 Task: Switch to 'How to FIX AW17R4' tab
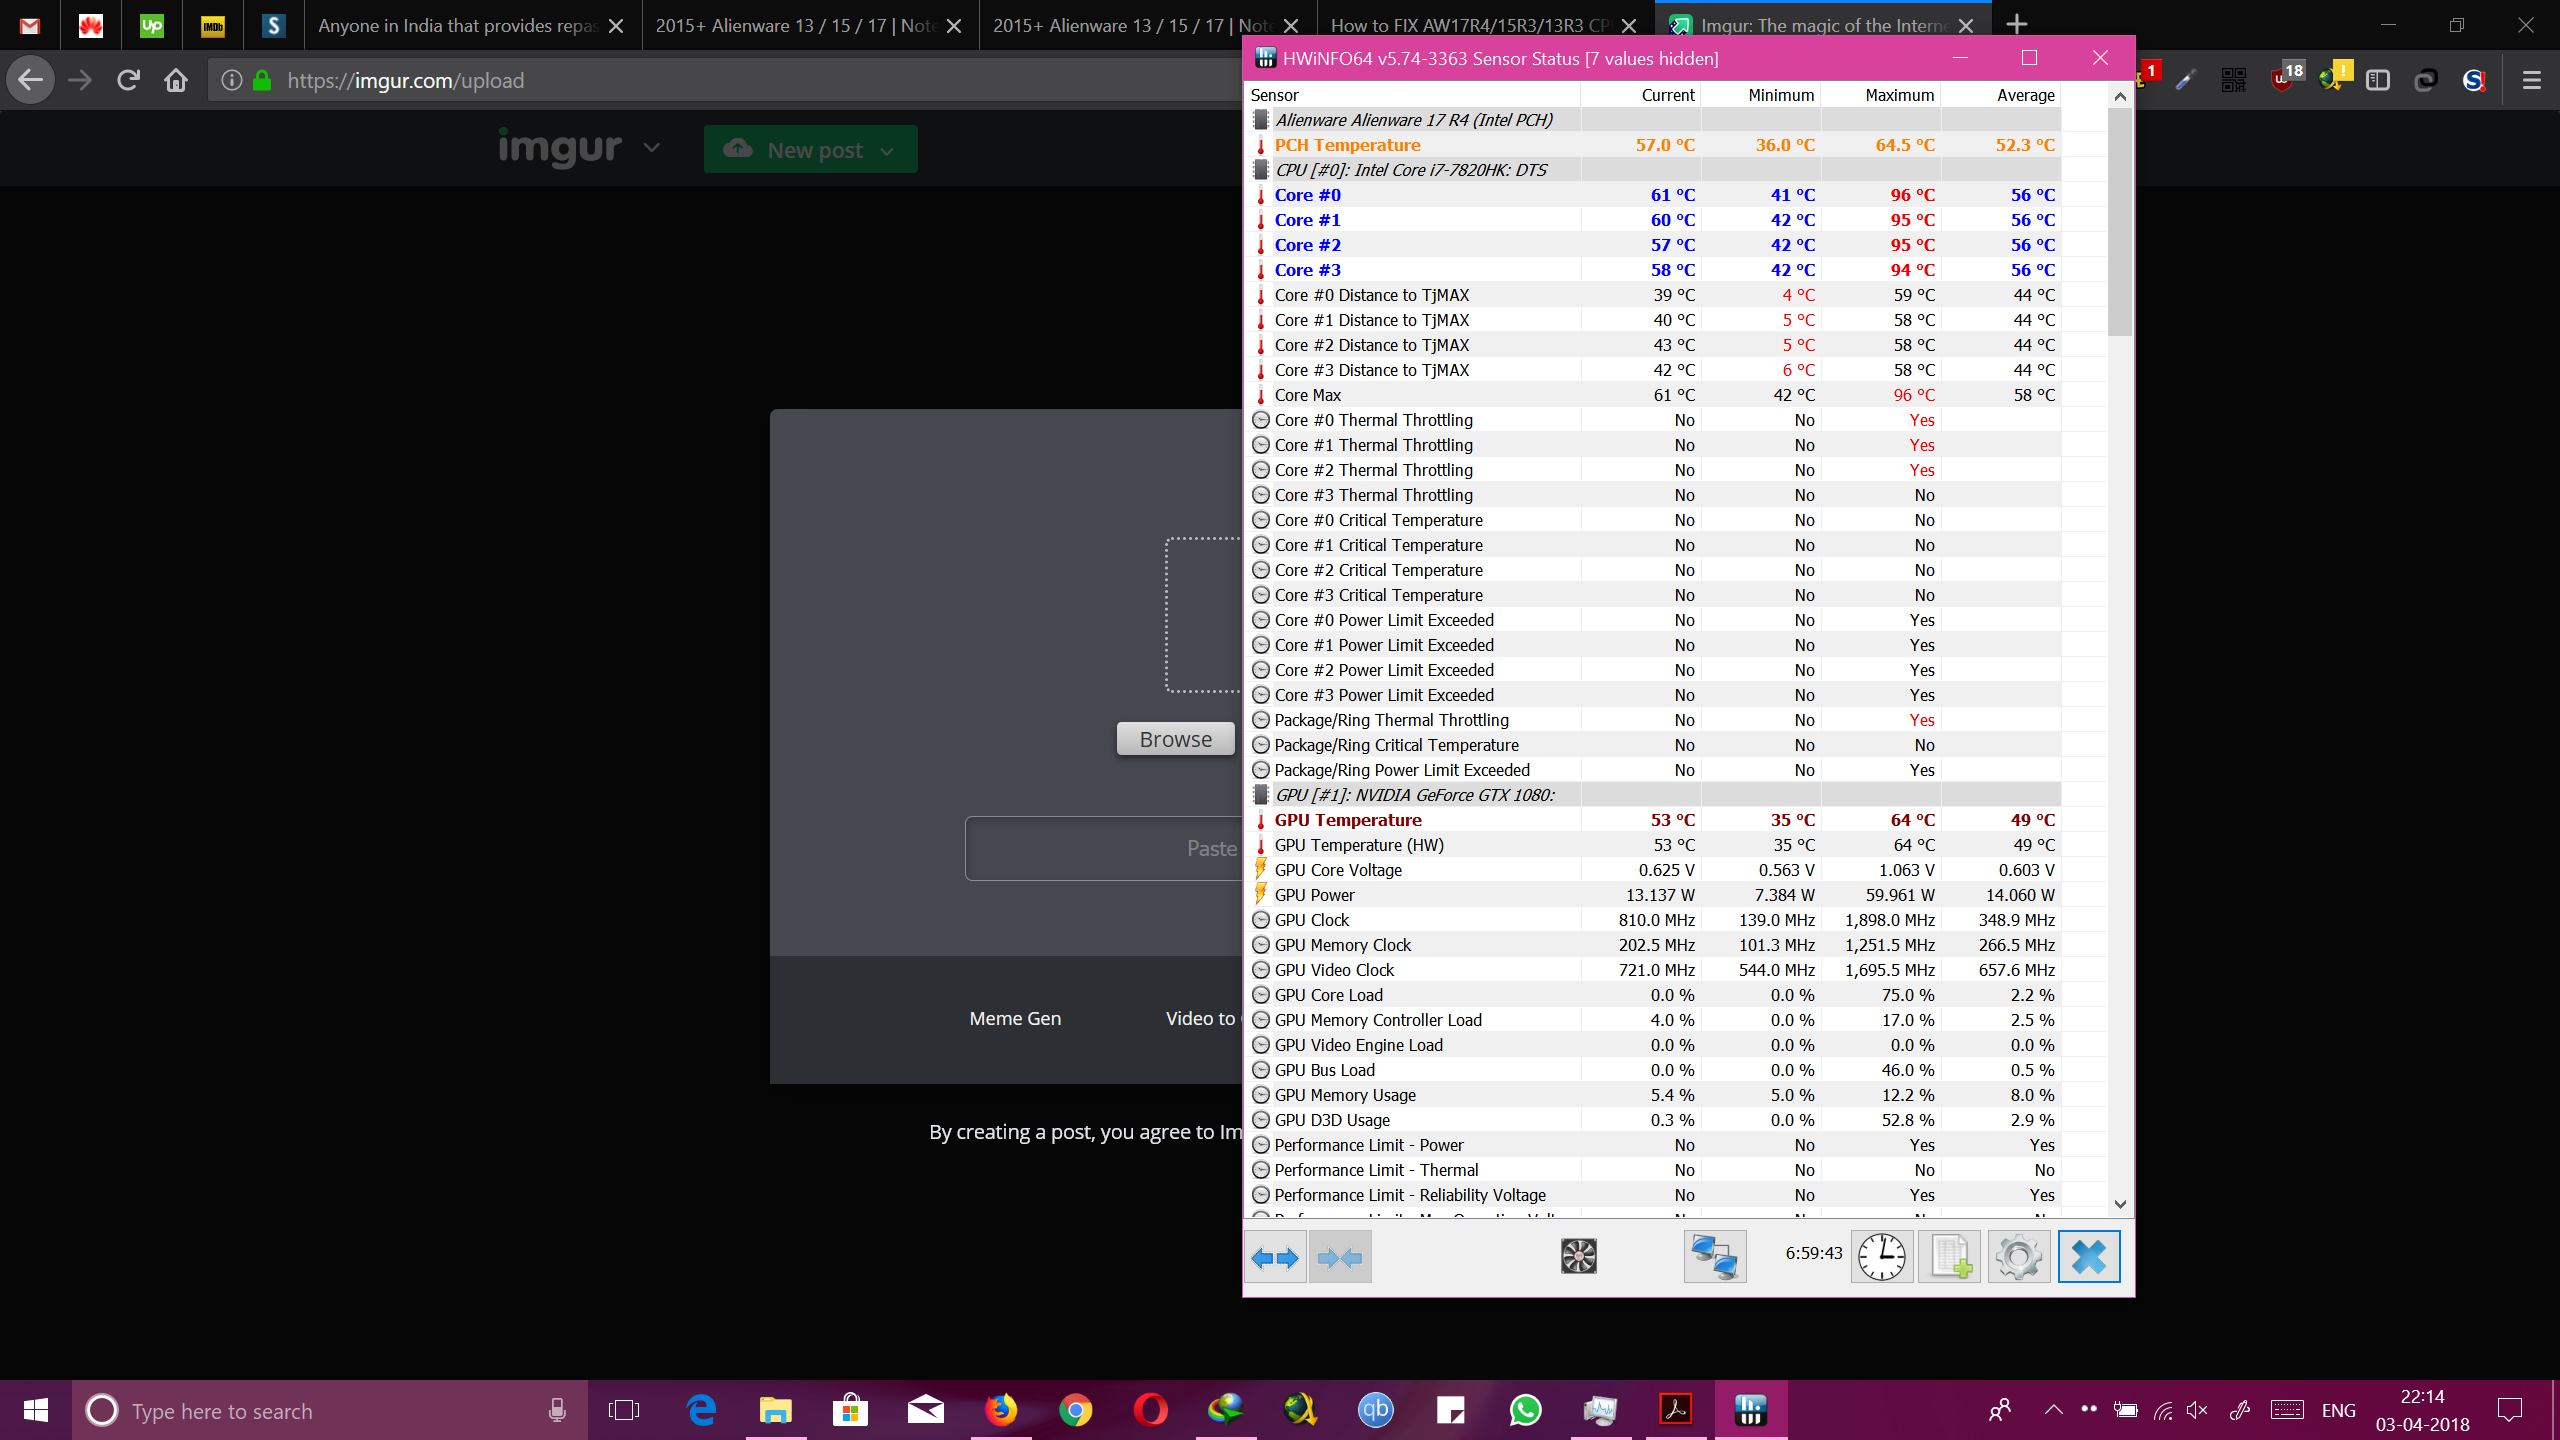[1484, 25]
